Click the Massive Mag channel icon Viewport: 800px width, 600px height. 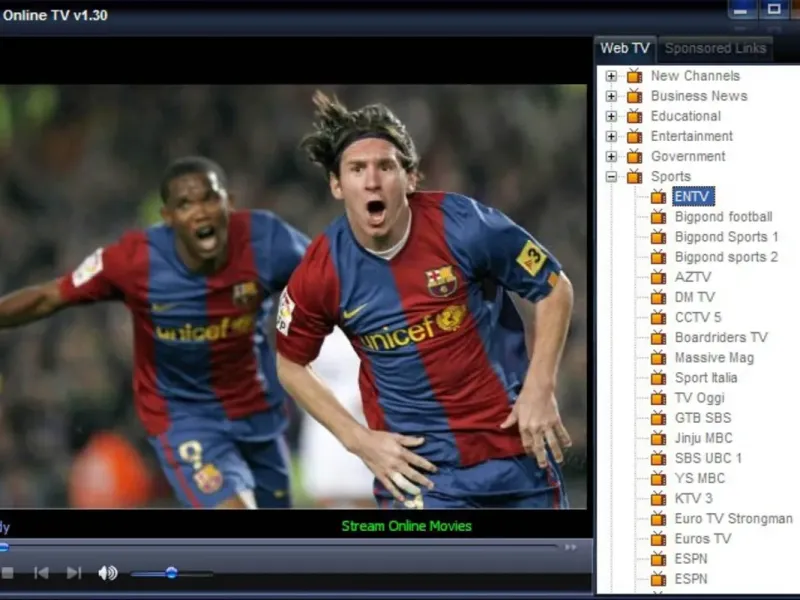(658, 357)
